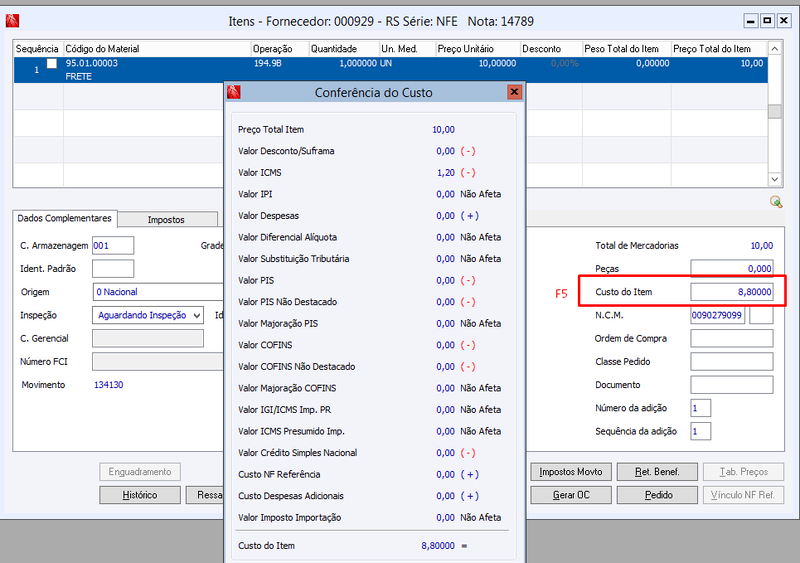Click the Custo do Item field
800x563 pixels.
(x=732, y=292)
